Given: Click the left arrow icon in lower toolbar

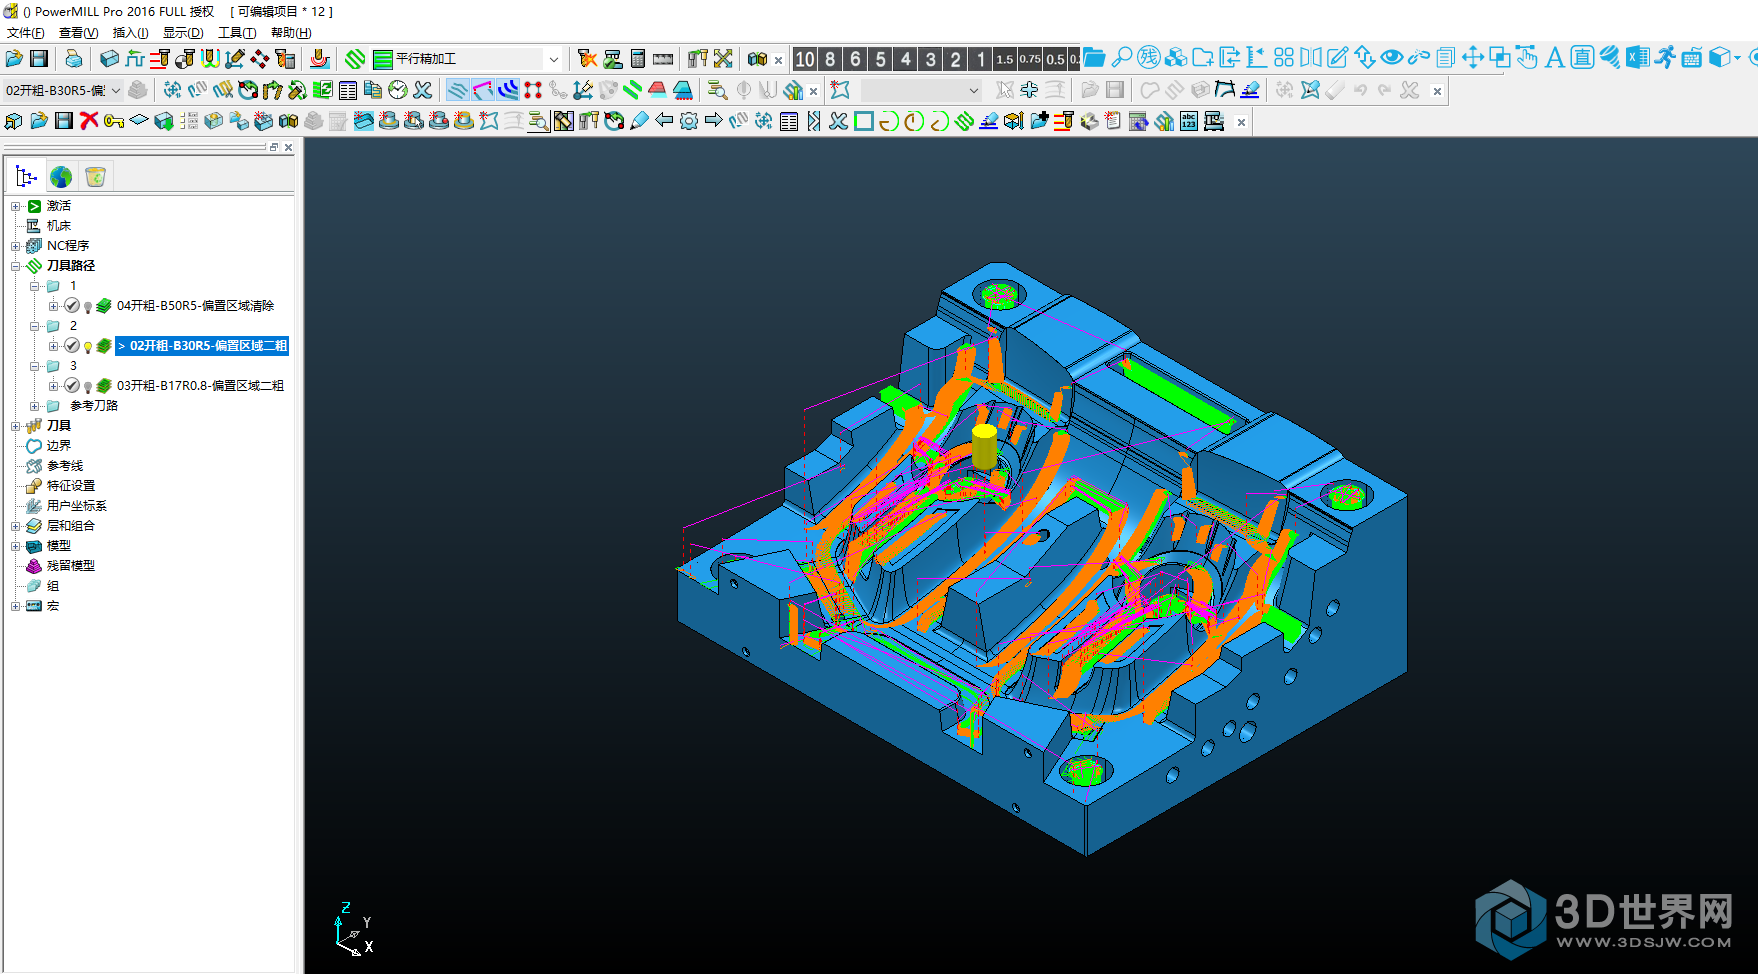Looking at the screenshot, I should pos(664,121).
